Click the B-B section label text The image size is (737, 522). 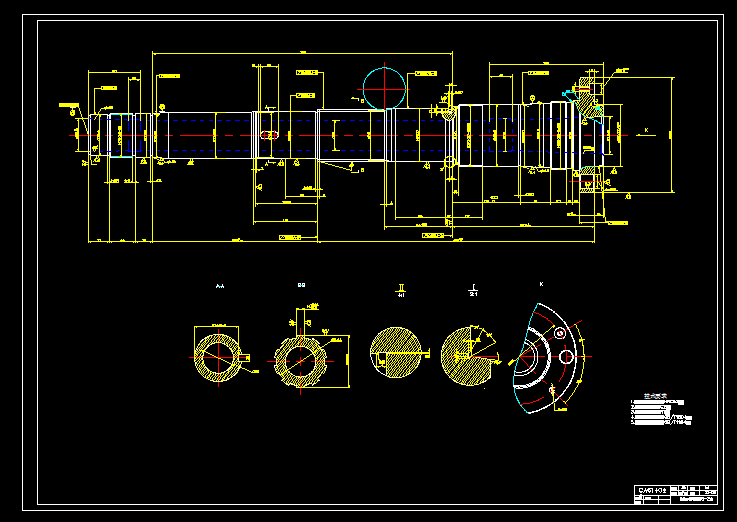point(301,285)
